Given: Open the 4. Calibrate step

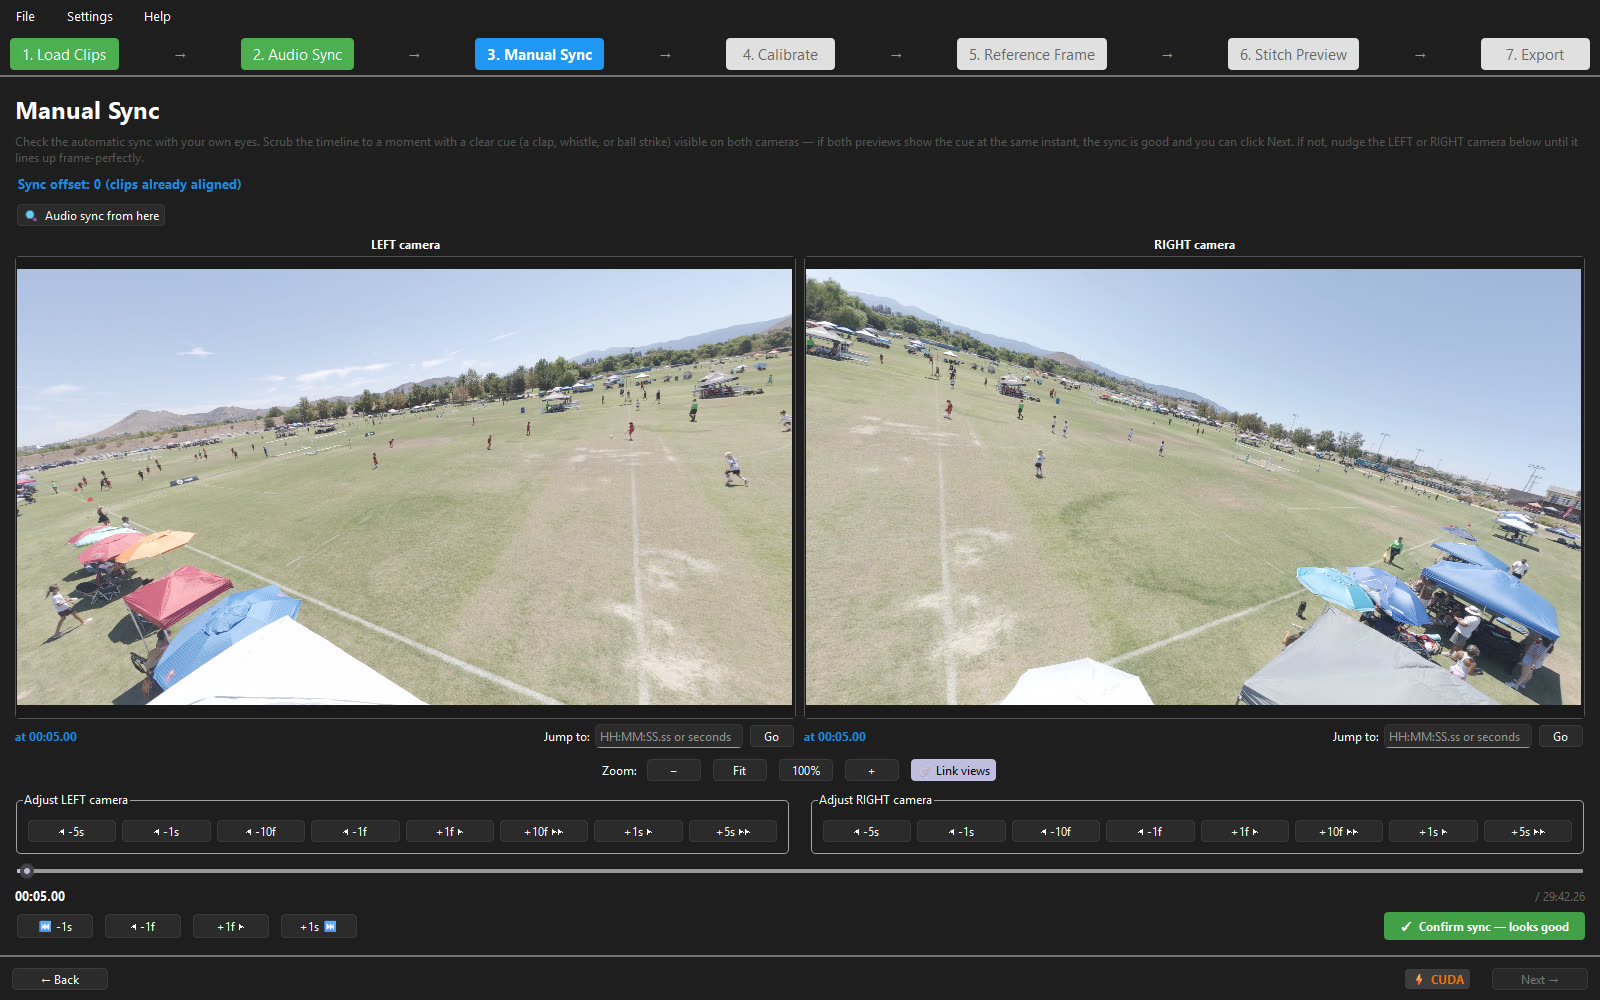Looking at the screenshot, I should point(780,54).
